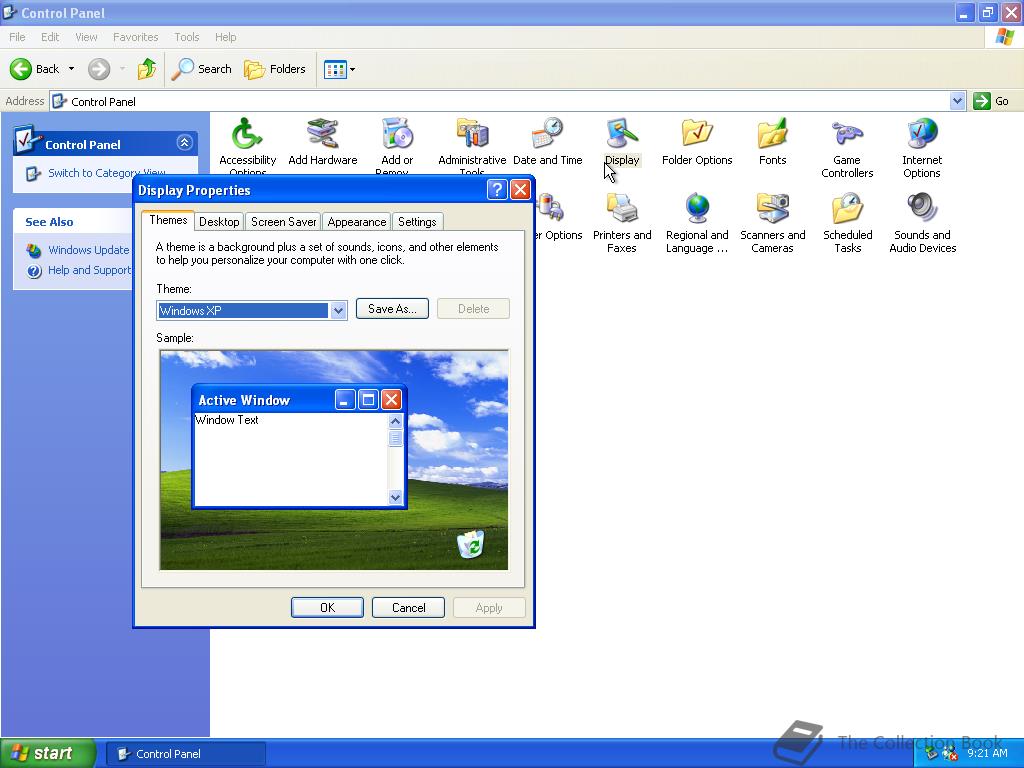Open the Edit menu

coord(50,37)
